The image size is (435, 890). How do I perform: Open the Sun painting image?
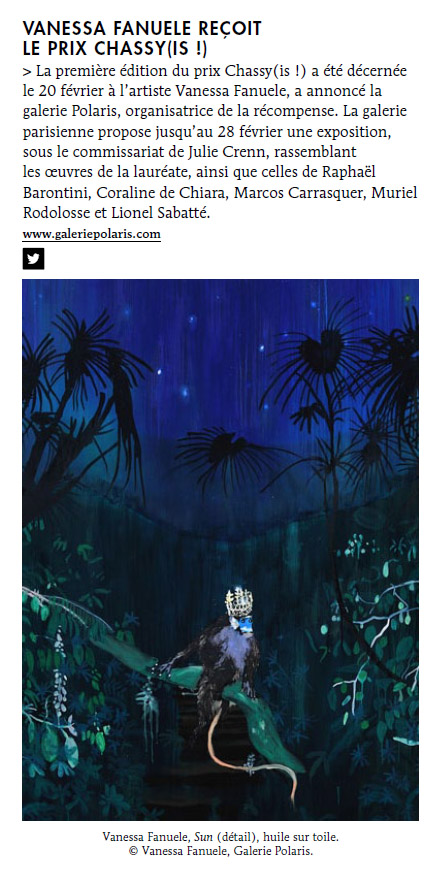[x=220, y=549]
